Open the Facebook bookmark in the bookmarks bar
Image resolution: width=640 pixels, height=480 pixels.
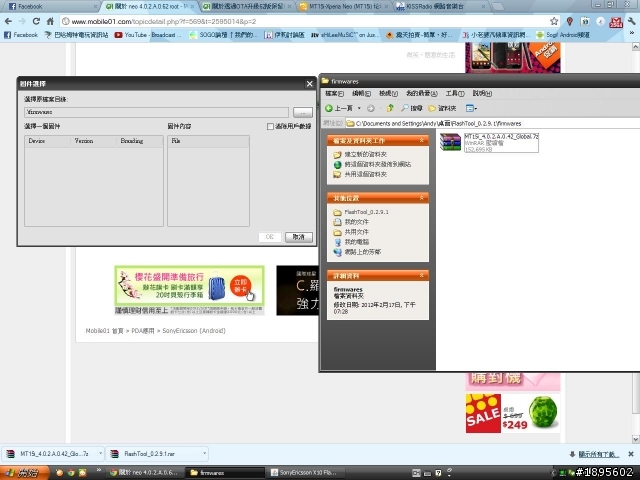tap(21, 35)
